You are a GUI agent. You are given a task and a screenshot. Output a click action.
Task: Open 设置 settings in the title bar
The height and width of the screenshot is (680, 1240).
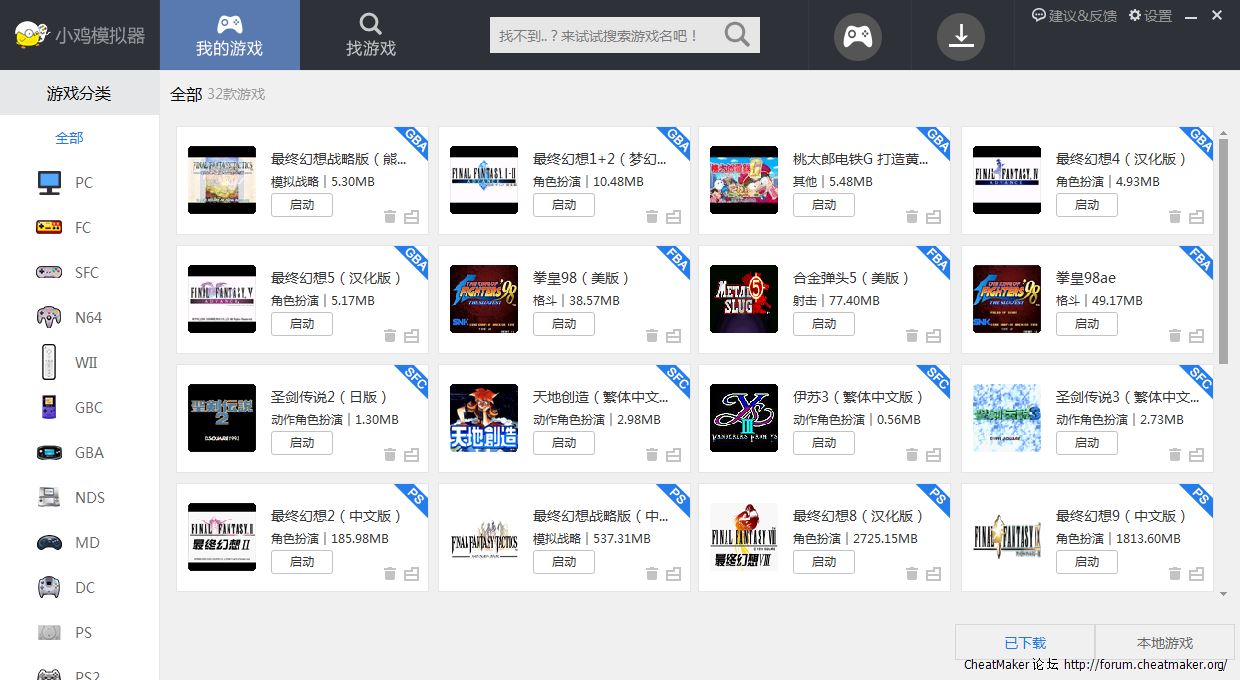pos(1150,15)
